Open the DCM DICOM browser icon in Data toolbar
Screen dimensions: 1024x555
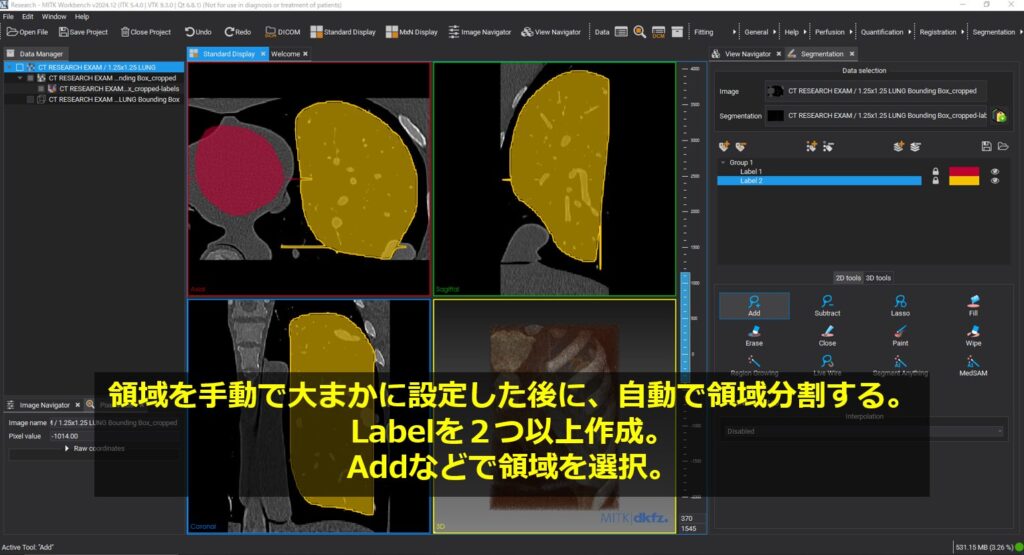point(658,31)
